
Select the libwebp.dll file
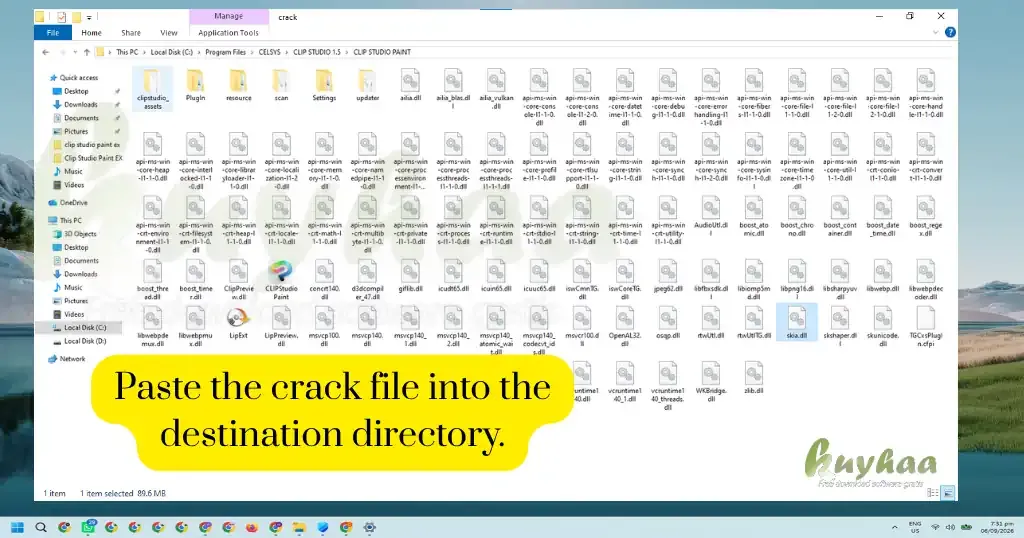(882, 276)
